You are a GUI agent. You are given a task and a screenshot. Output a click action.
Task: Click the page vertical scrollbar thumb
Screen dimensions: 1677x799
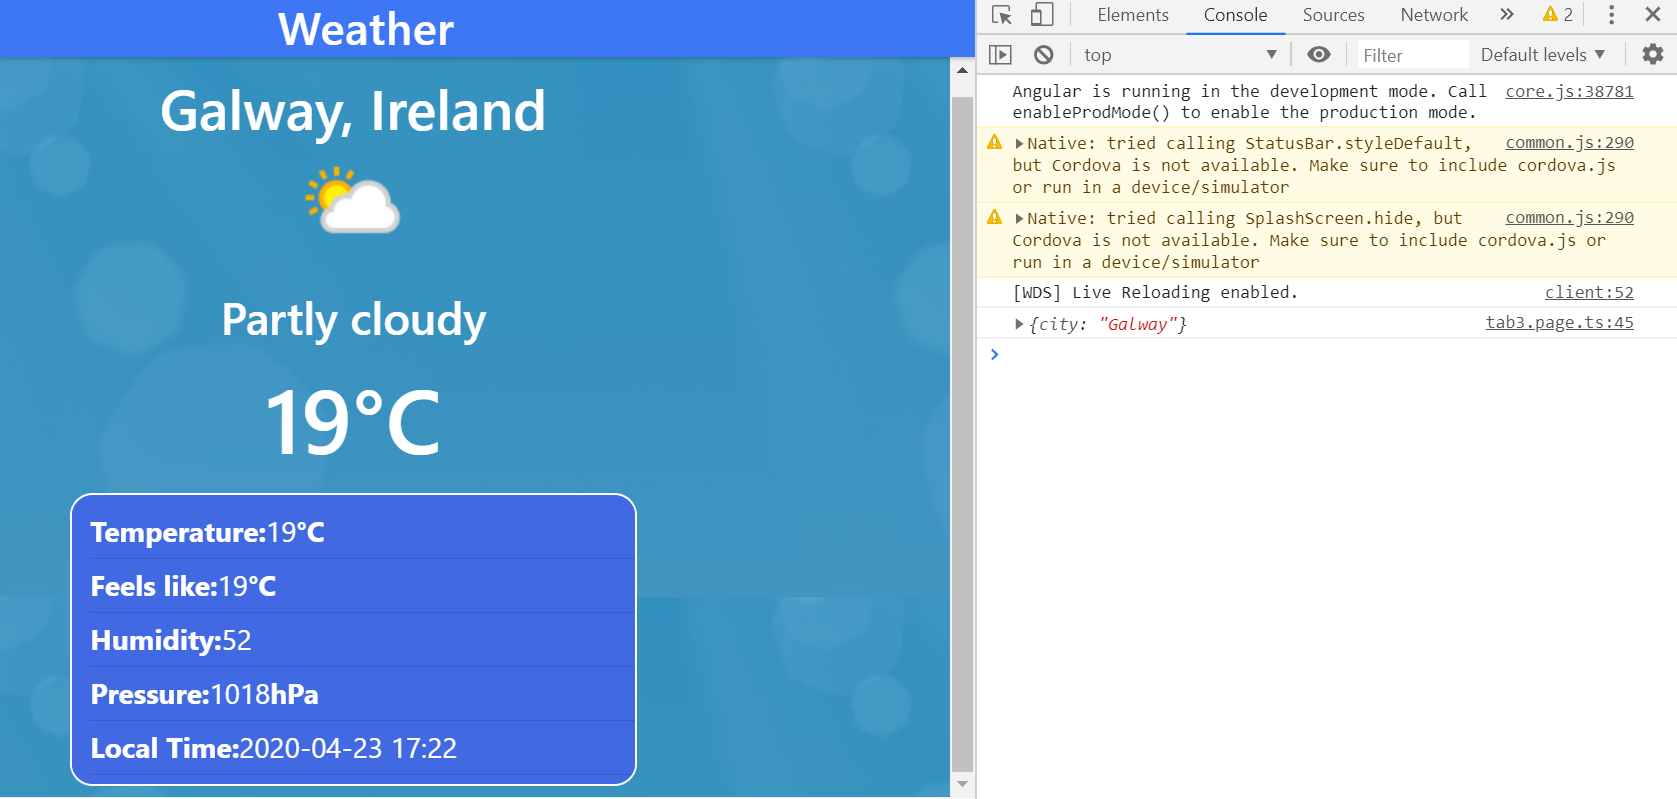pos(962,435)
